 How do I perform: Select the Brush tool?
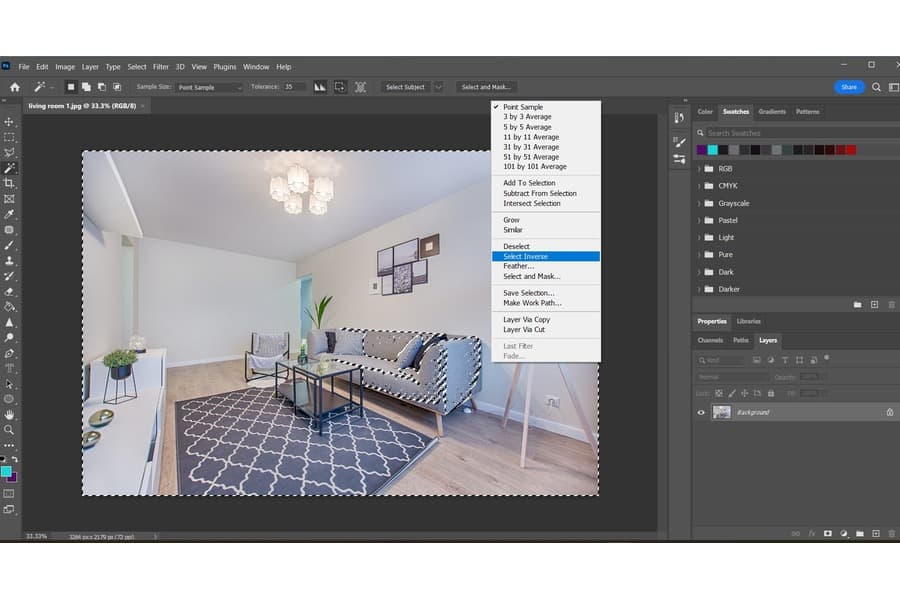click(9, 245)
